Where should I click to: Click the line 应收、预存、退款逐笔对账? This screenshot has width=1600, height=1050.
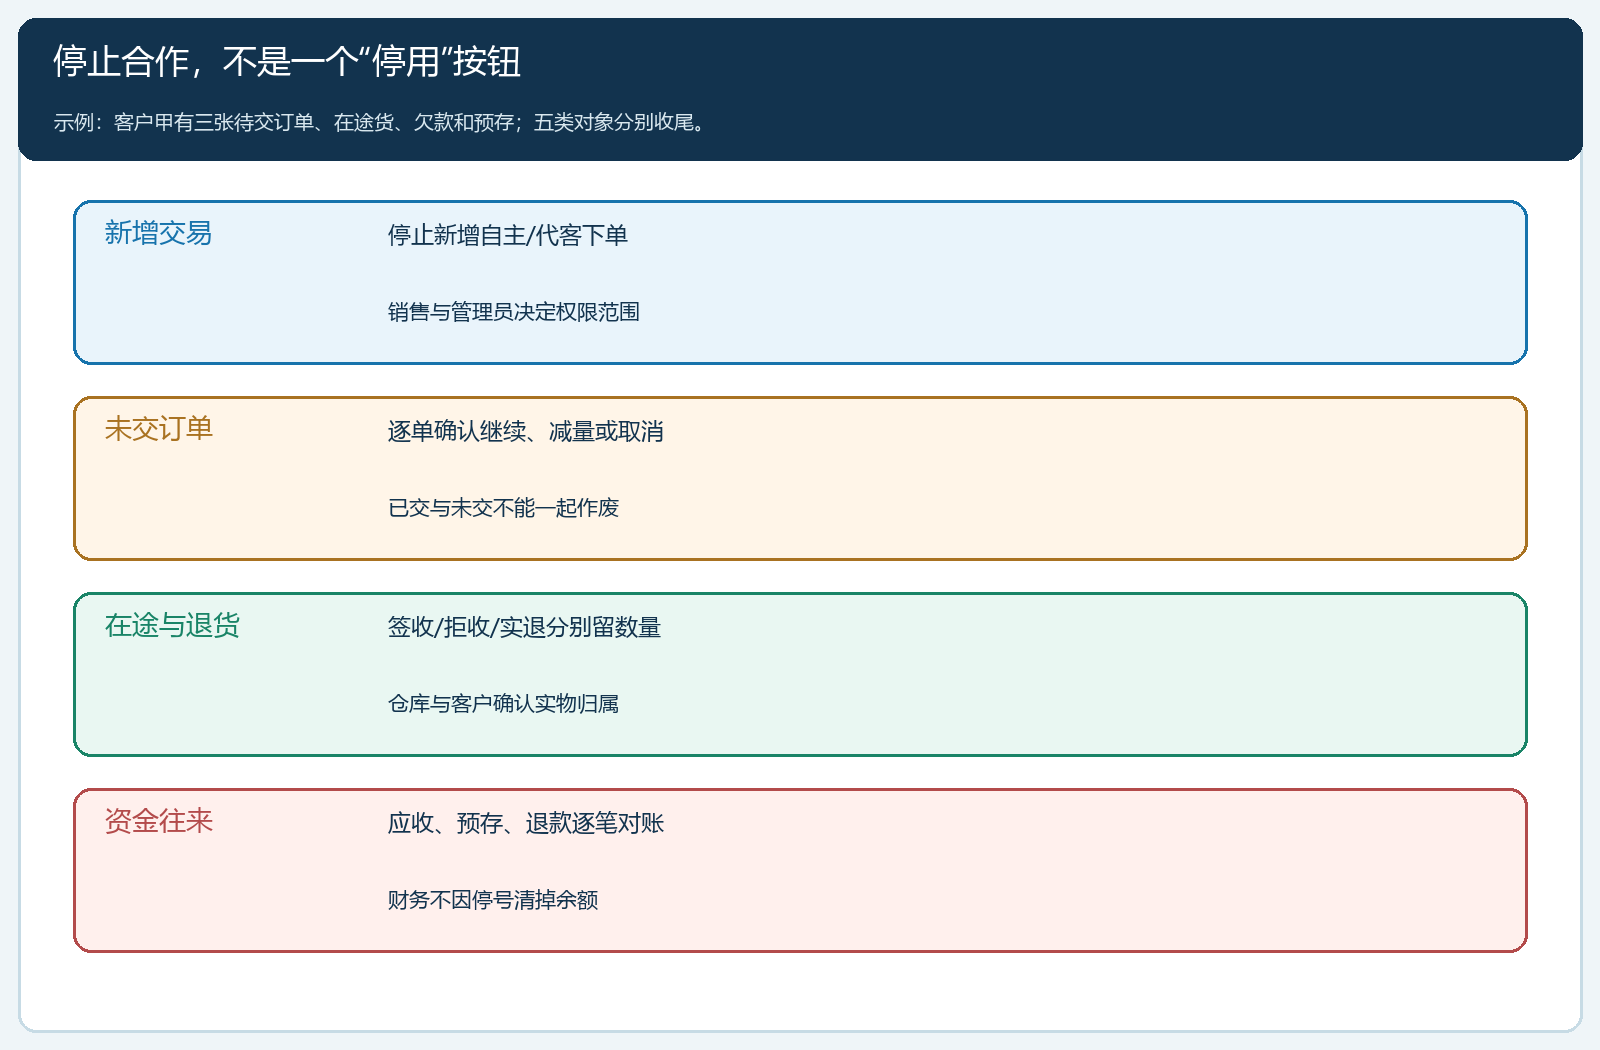[526, 823]
